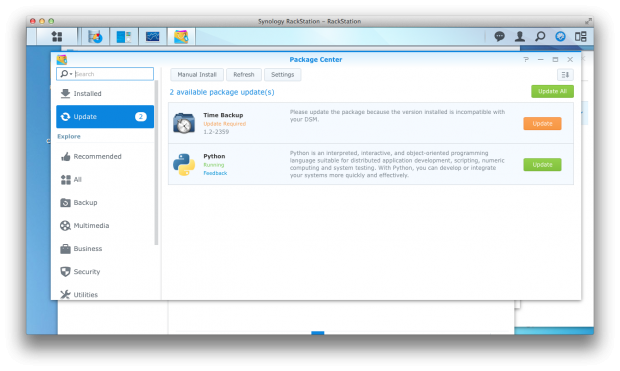
Task: Open Package Center help question mark
Action: point(525,59)
